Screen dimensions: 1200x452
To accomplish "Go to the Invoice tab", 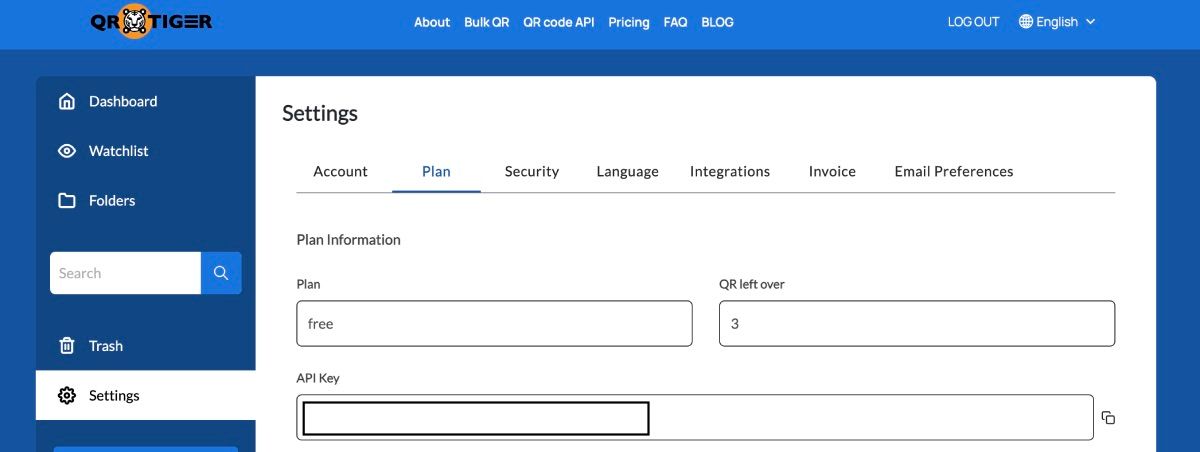I will click(x=832, y=172).
